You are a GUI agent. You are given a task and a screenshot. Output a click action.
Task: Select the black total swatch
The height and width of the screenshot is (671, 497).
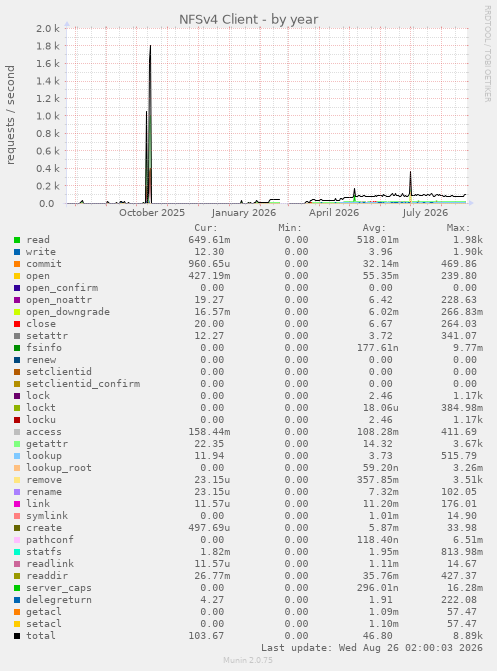(17, 636)
